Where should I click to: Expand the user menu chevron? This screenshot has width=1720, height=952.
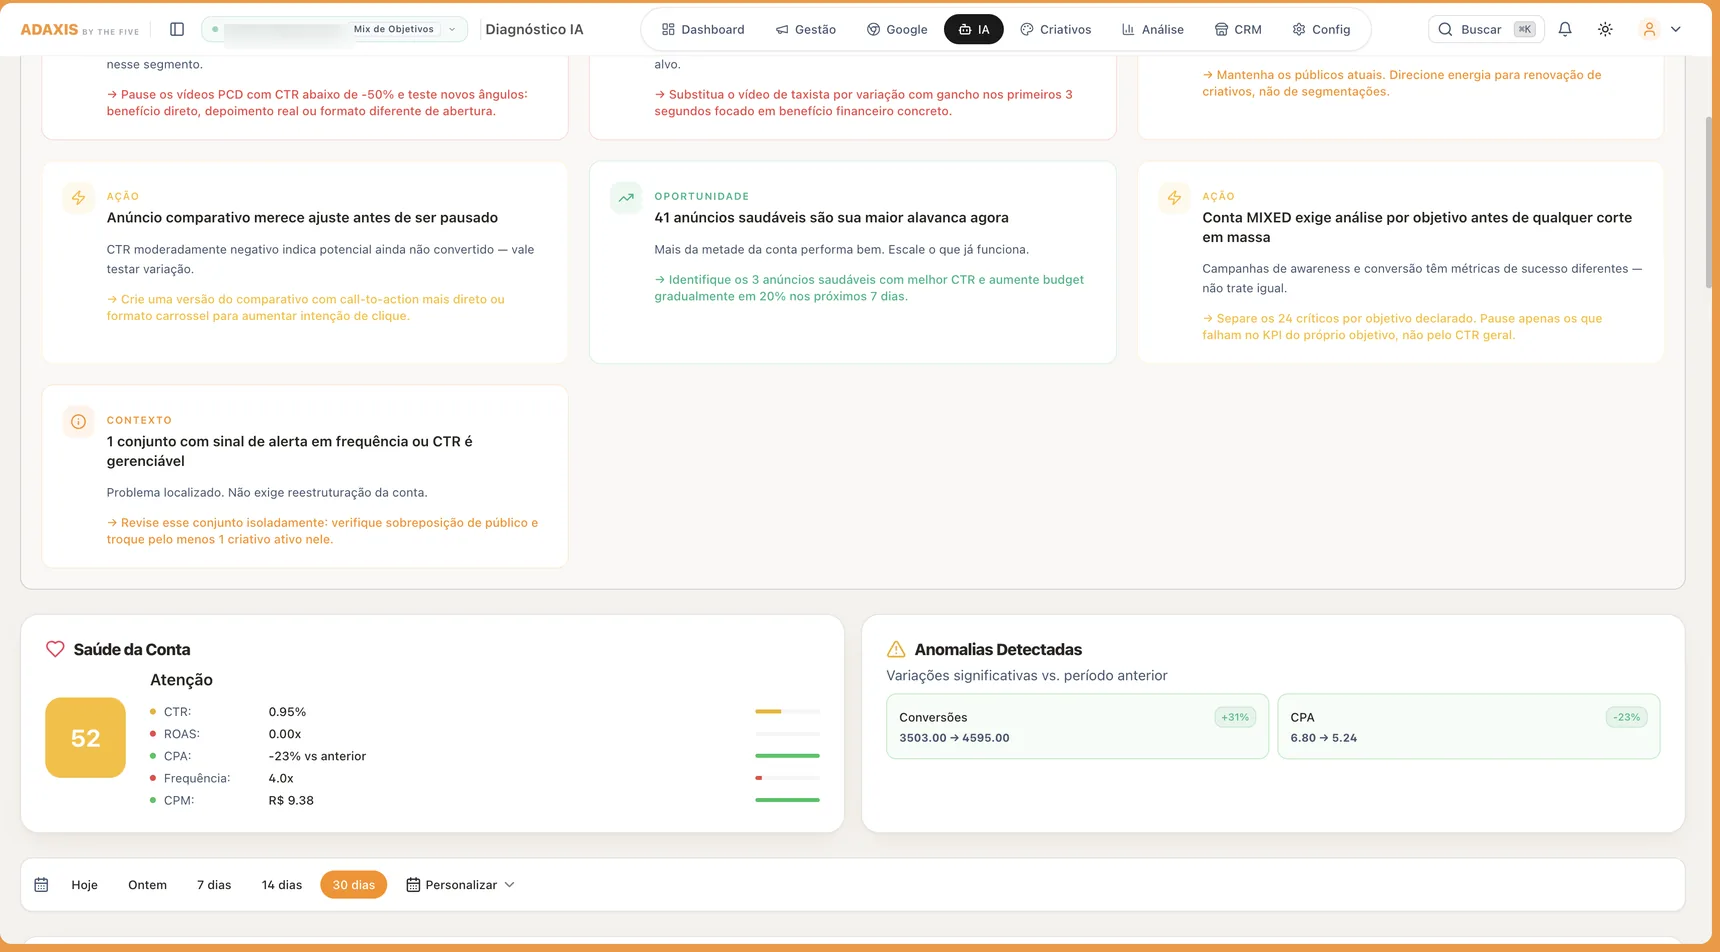pyautogui.click(x=1676, y=29)
